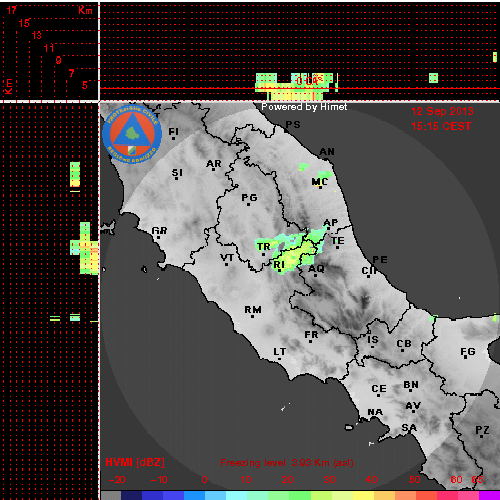Viewport: 500px width, 500px height.
Task: Click the gray swatch at color scale start
Action: point(111,495)
